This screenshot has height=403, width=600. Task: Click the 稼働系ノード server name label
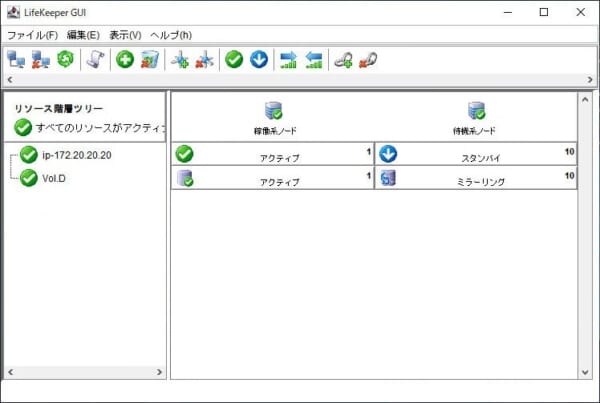pos(275,131)
